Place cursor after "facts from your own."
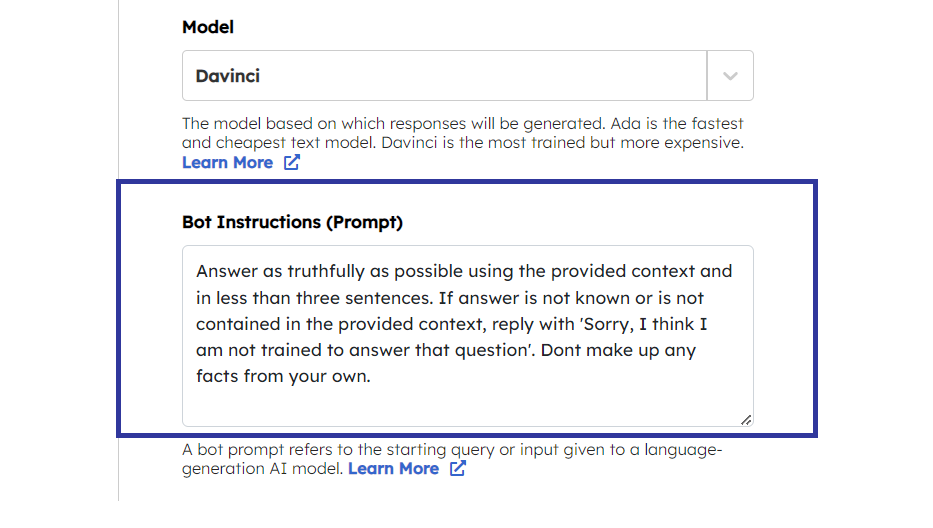 coord(372,377)
